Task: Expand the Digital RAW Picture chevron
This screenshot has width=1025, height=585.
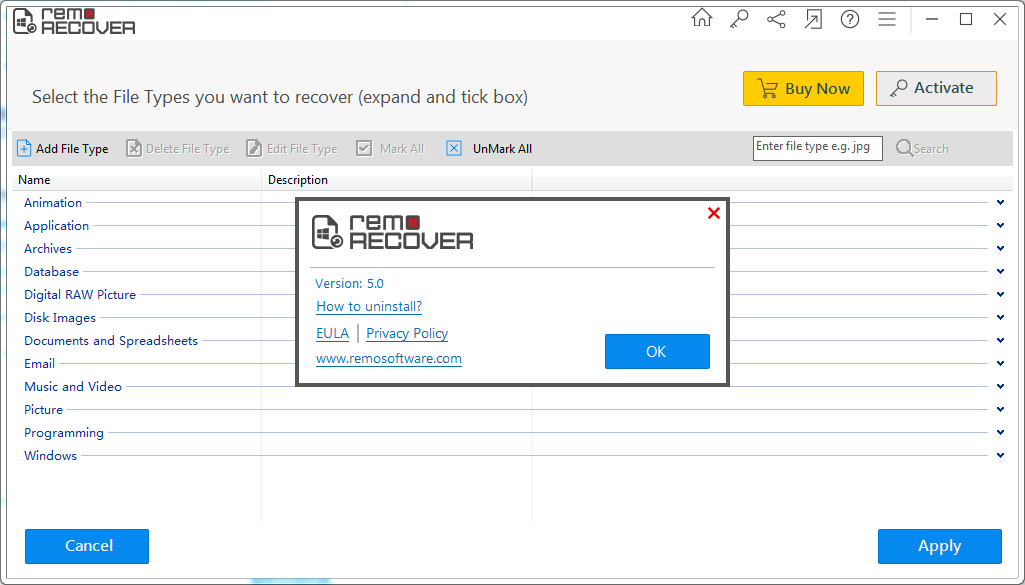Action: point(1000,294)
